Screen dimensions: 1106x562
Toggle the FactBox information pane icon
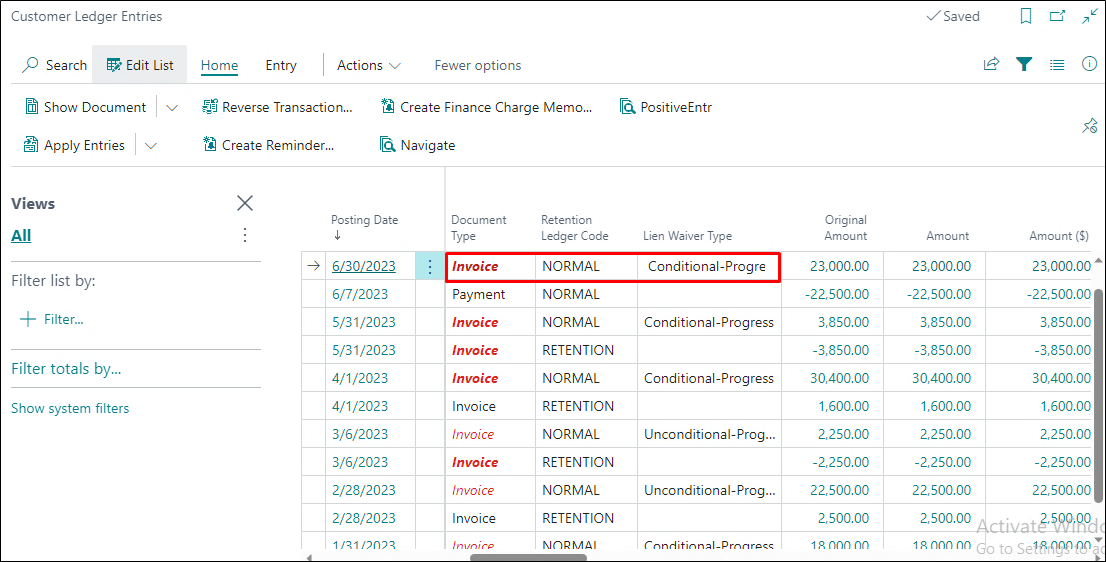[1089, 65]
